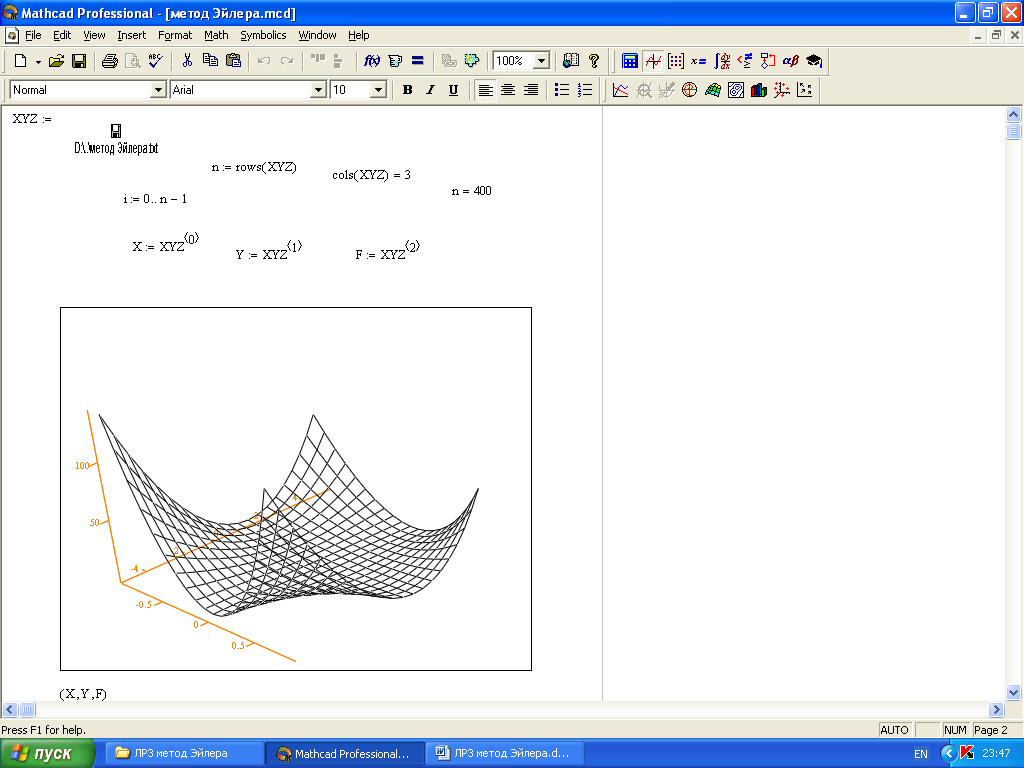Open the Evaluation x= palette
The image size is (1024, 768).
click(699, 61)
